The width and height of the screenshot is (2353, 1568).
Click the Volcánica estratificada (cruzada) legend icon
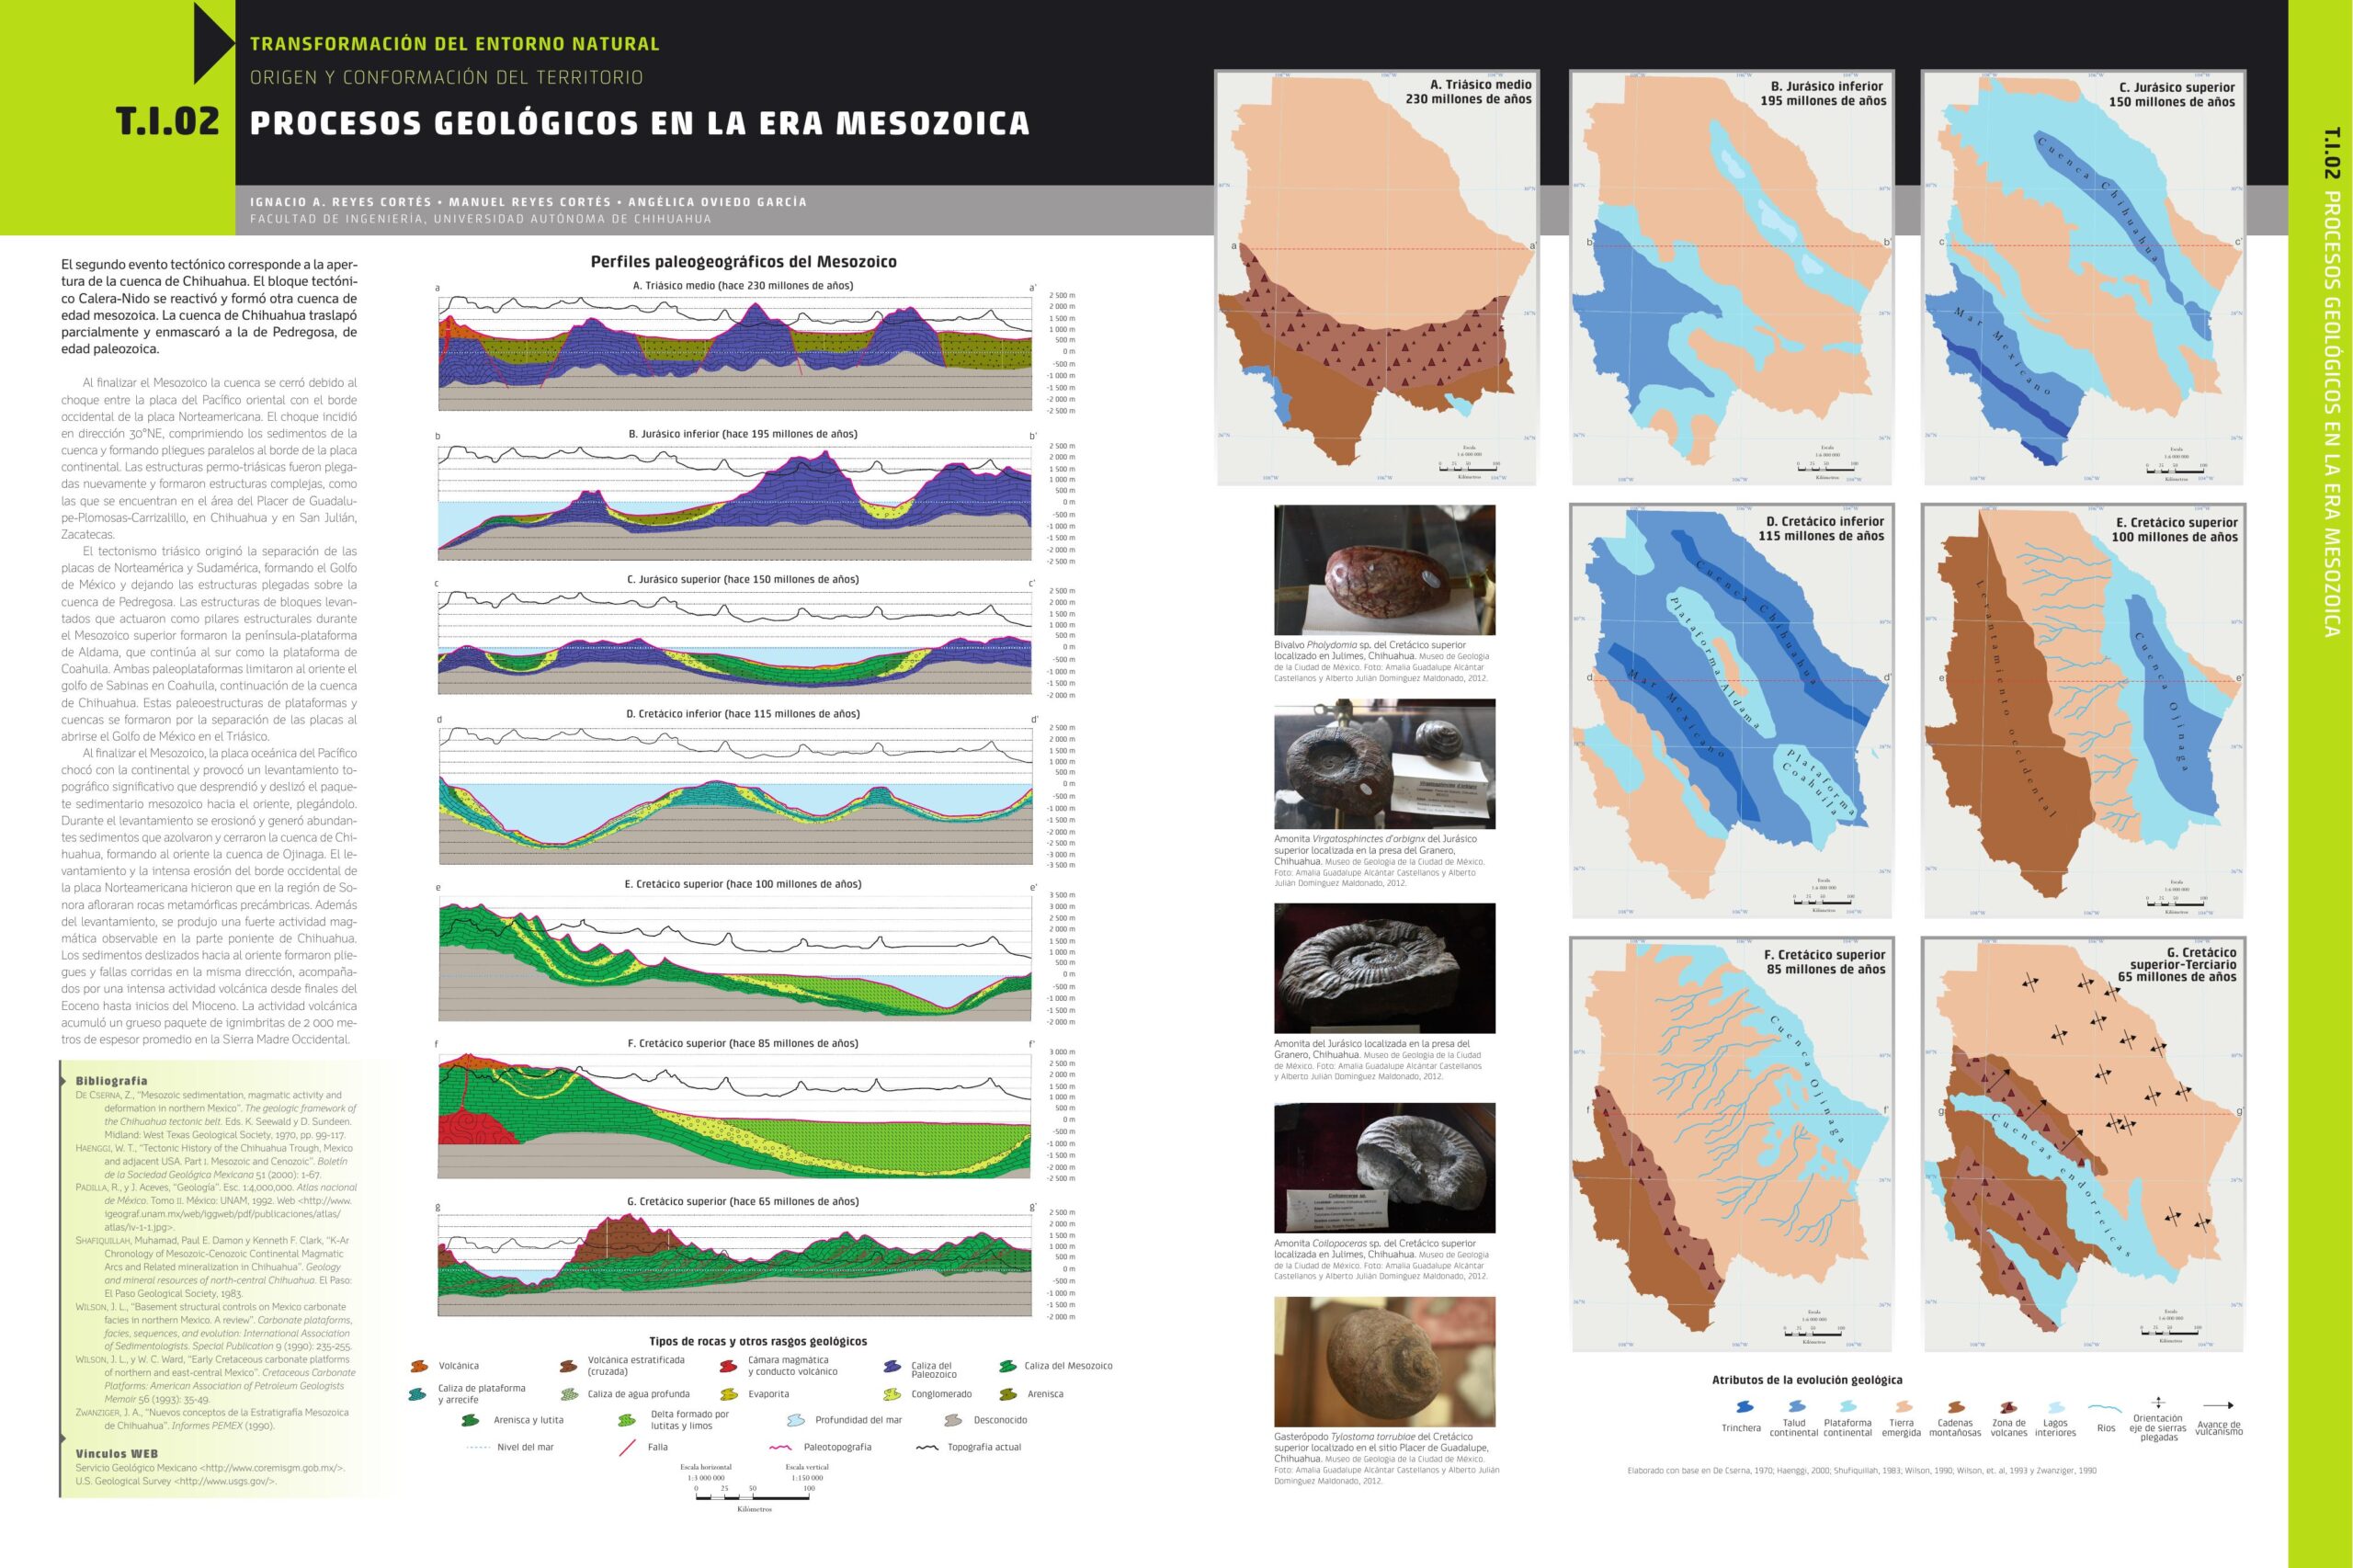click(x=568, y=1366)
